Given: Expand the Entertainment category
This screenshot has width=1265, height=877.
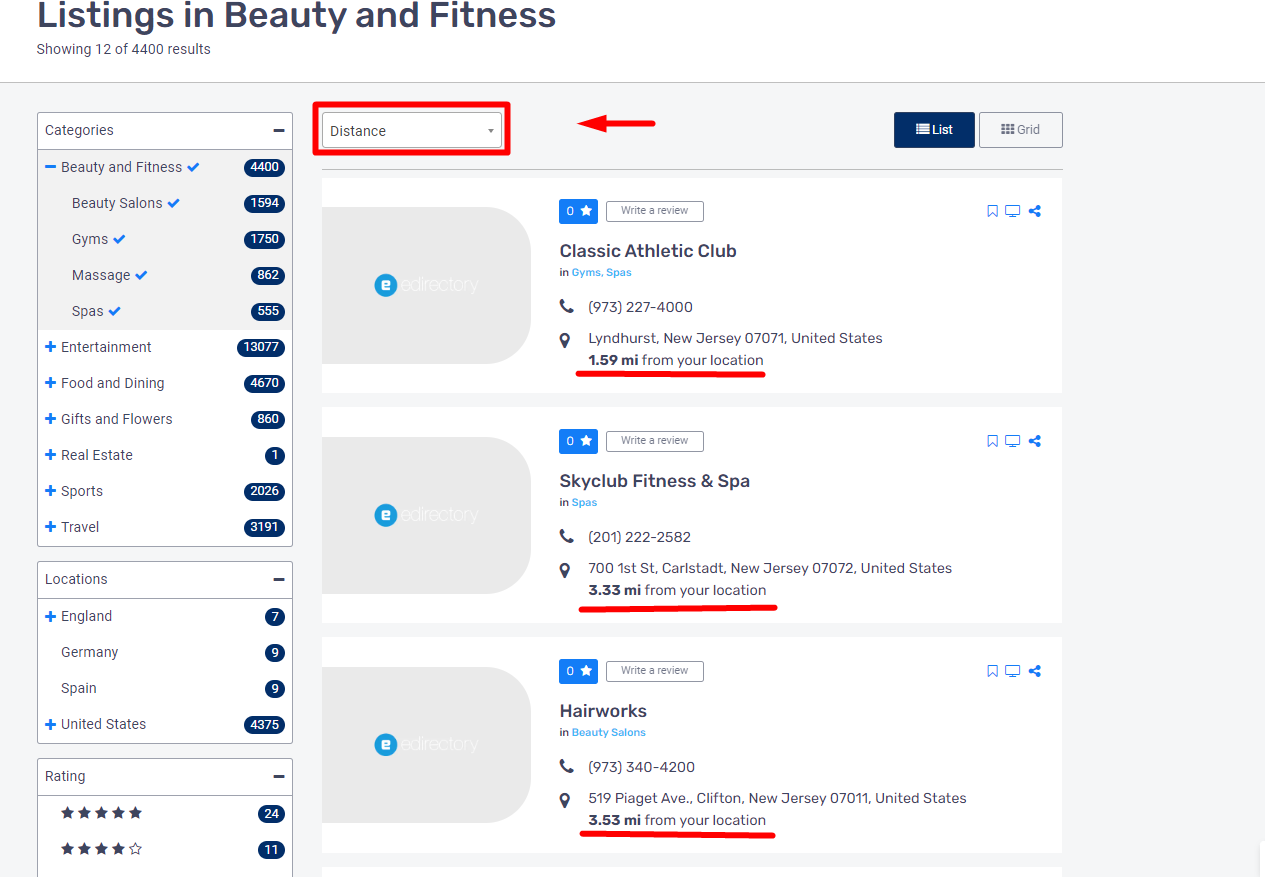Looking at the screenshot, I should click(x=50, y=347).
